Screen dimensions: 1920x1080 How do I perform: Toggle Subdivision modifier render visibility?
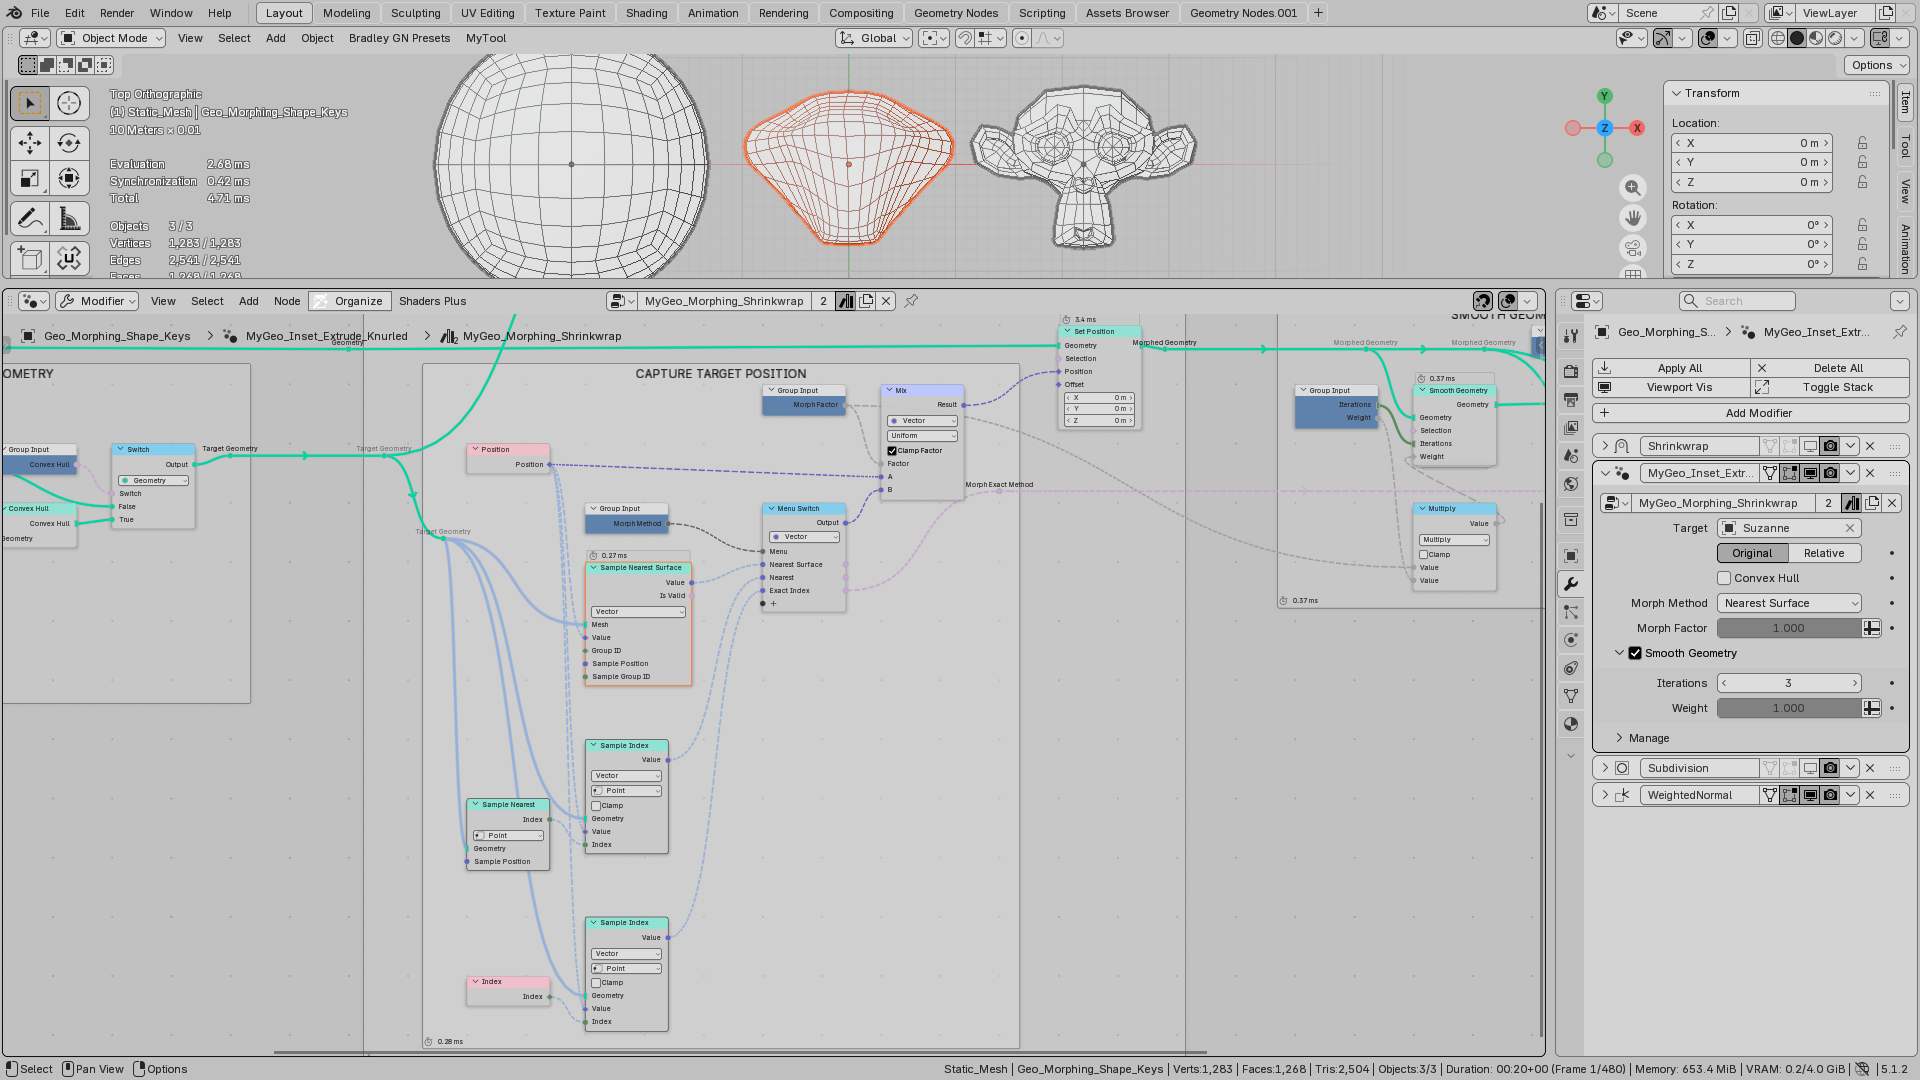point(1830,768)
